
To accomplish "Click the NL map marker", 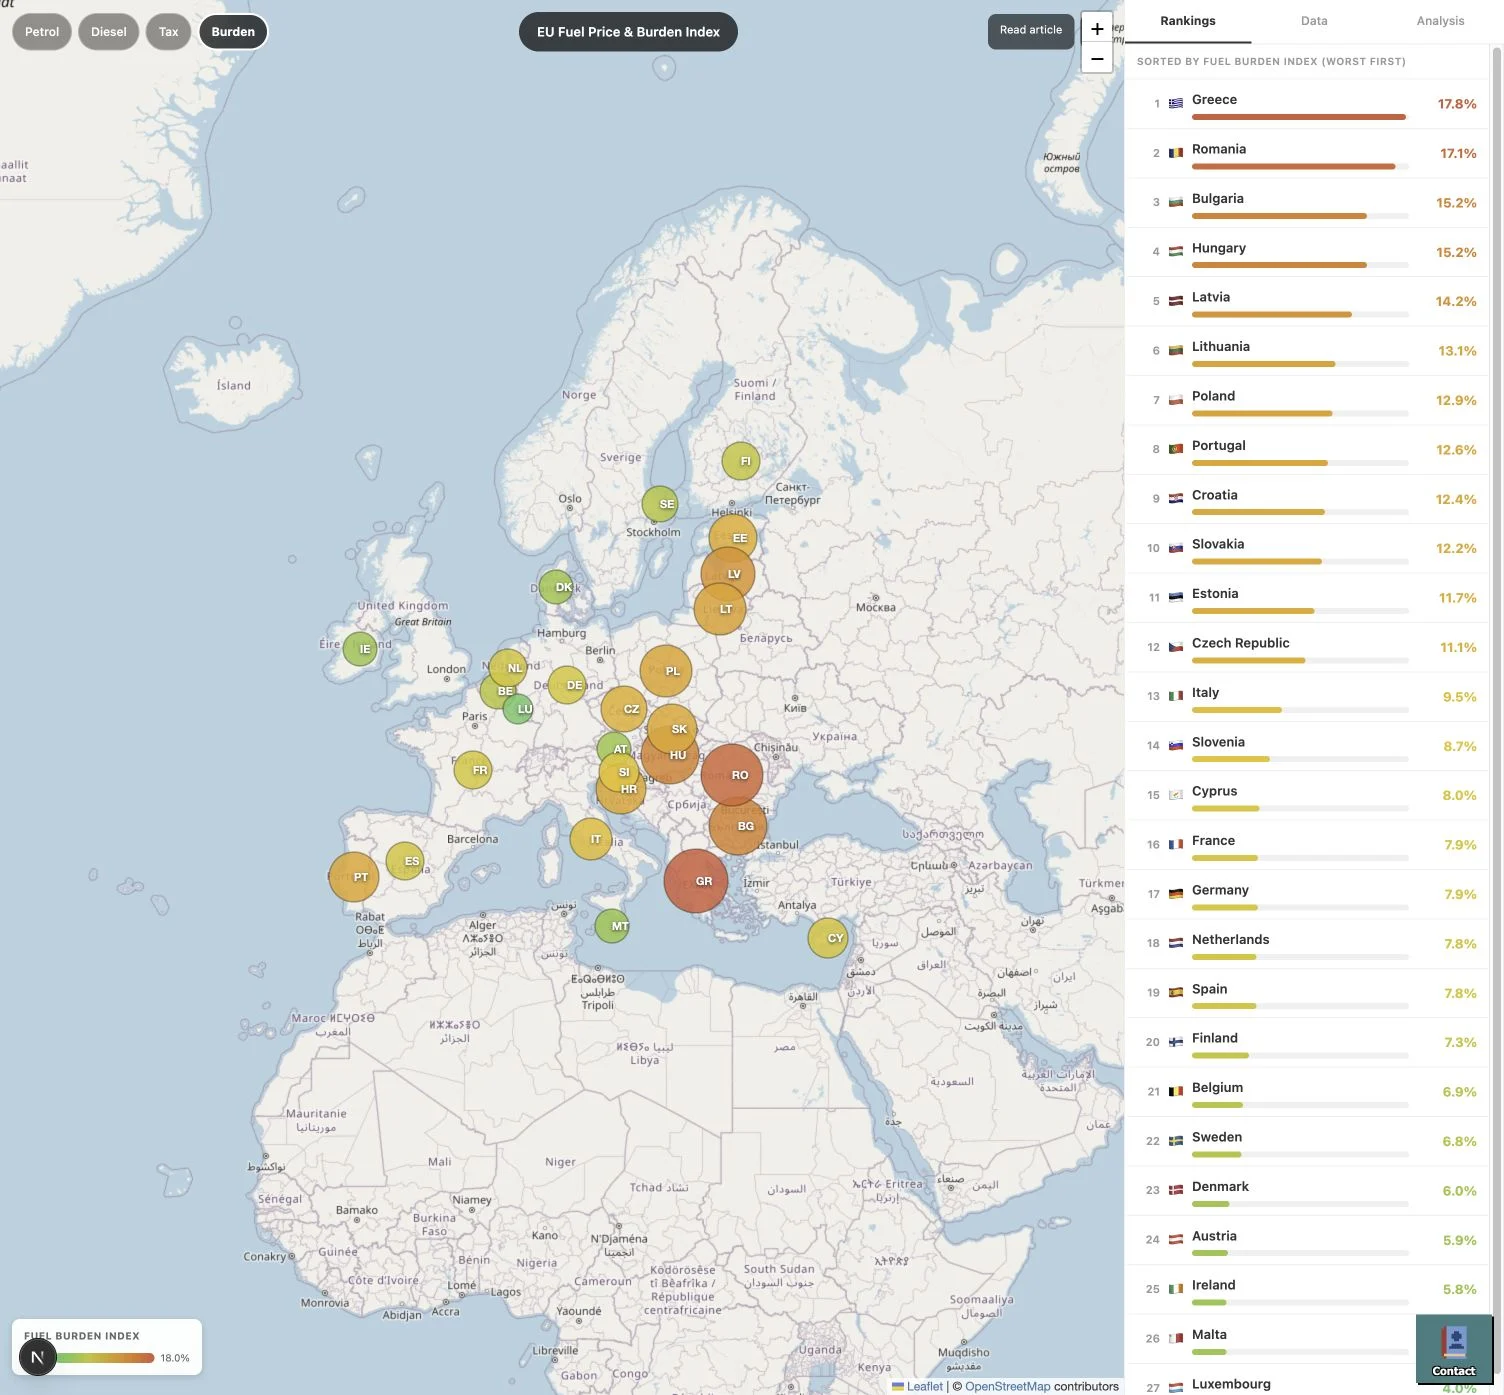I will (508, 668).
